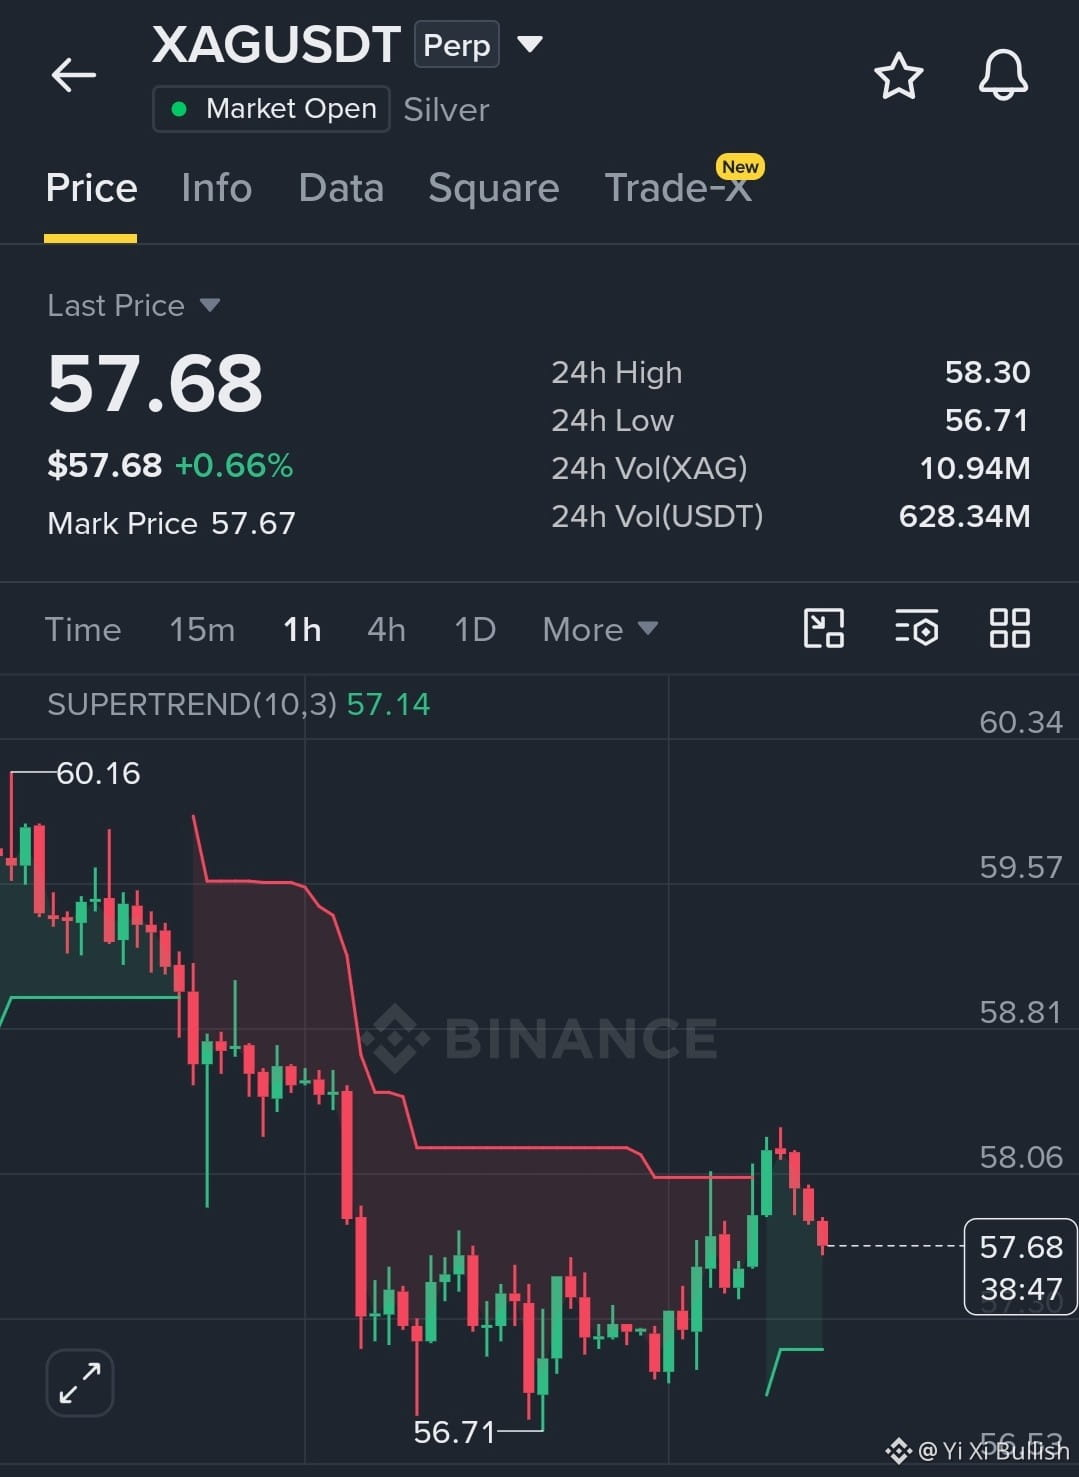The width and height of the screenshot is (1079, 1477).
Task: Tap the 24h Low value 56.71
Action: tap(987, 420)
